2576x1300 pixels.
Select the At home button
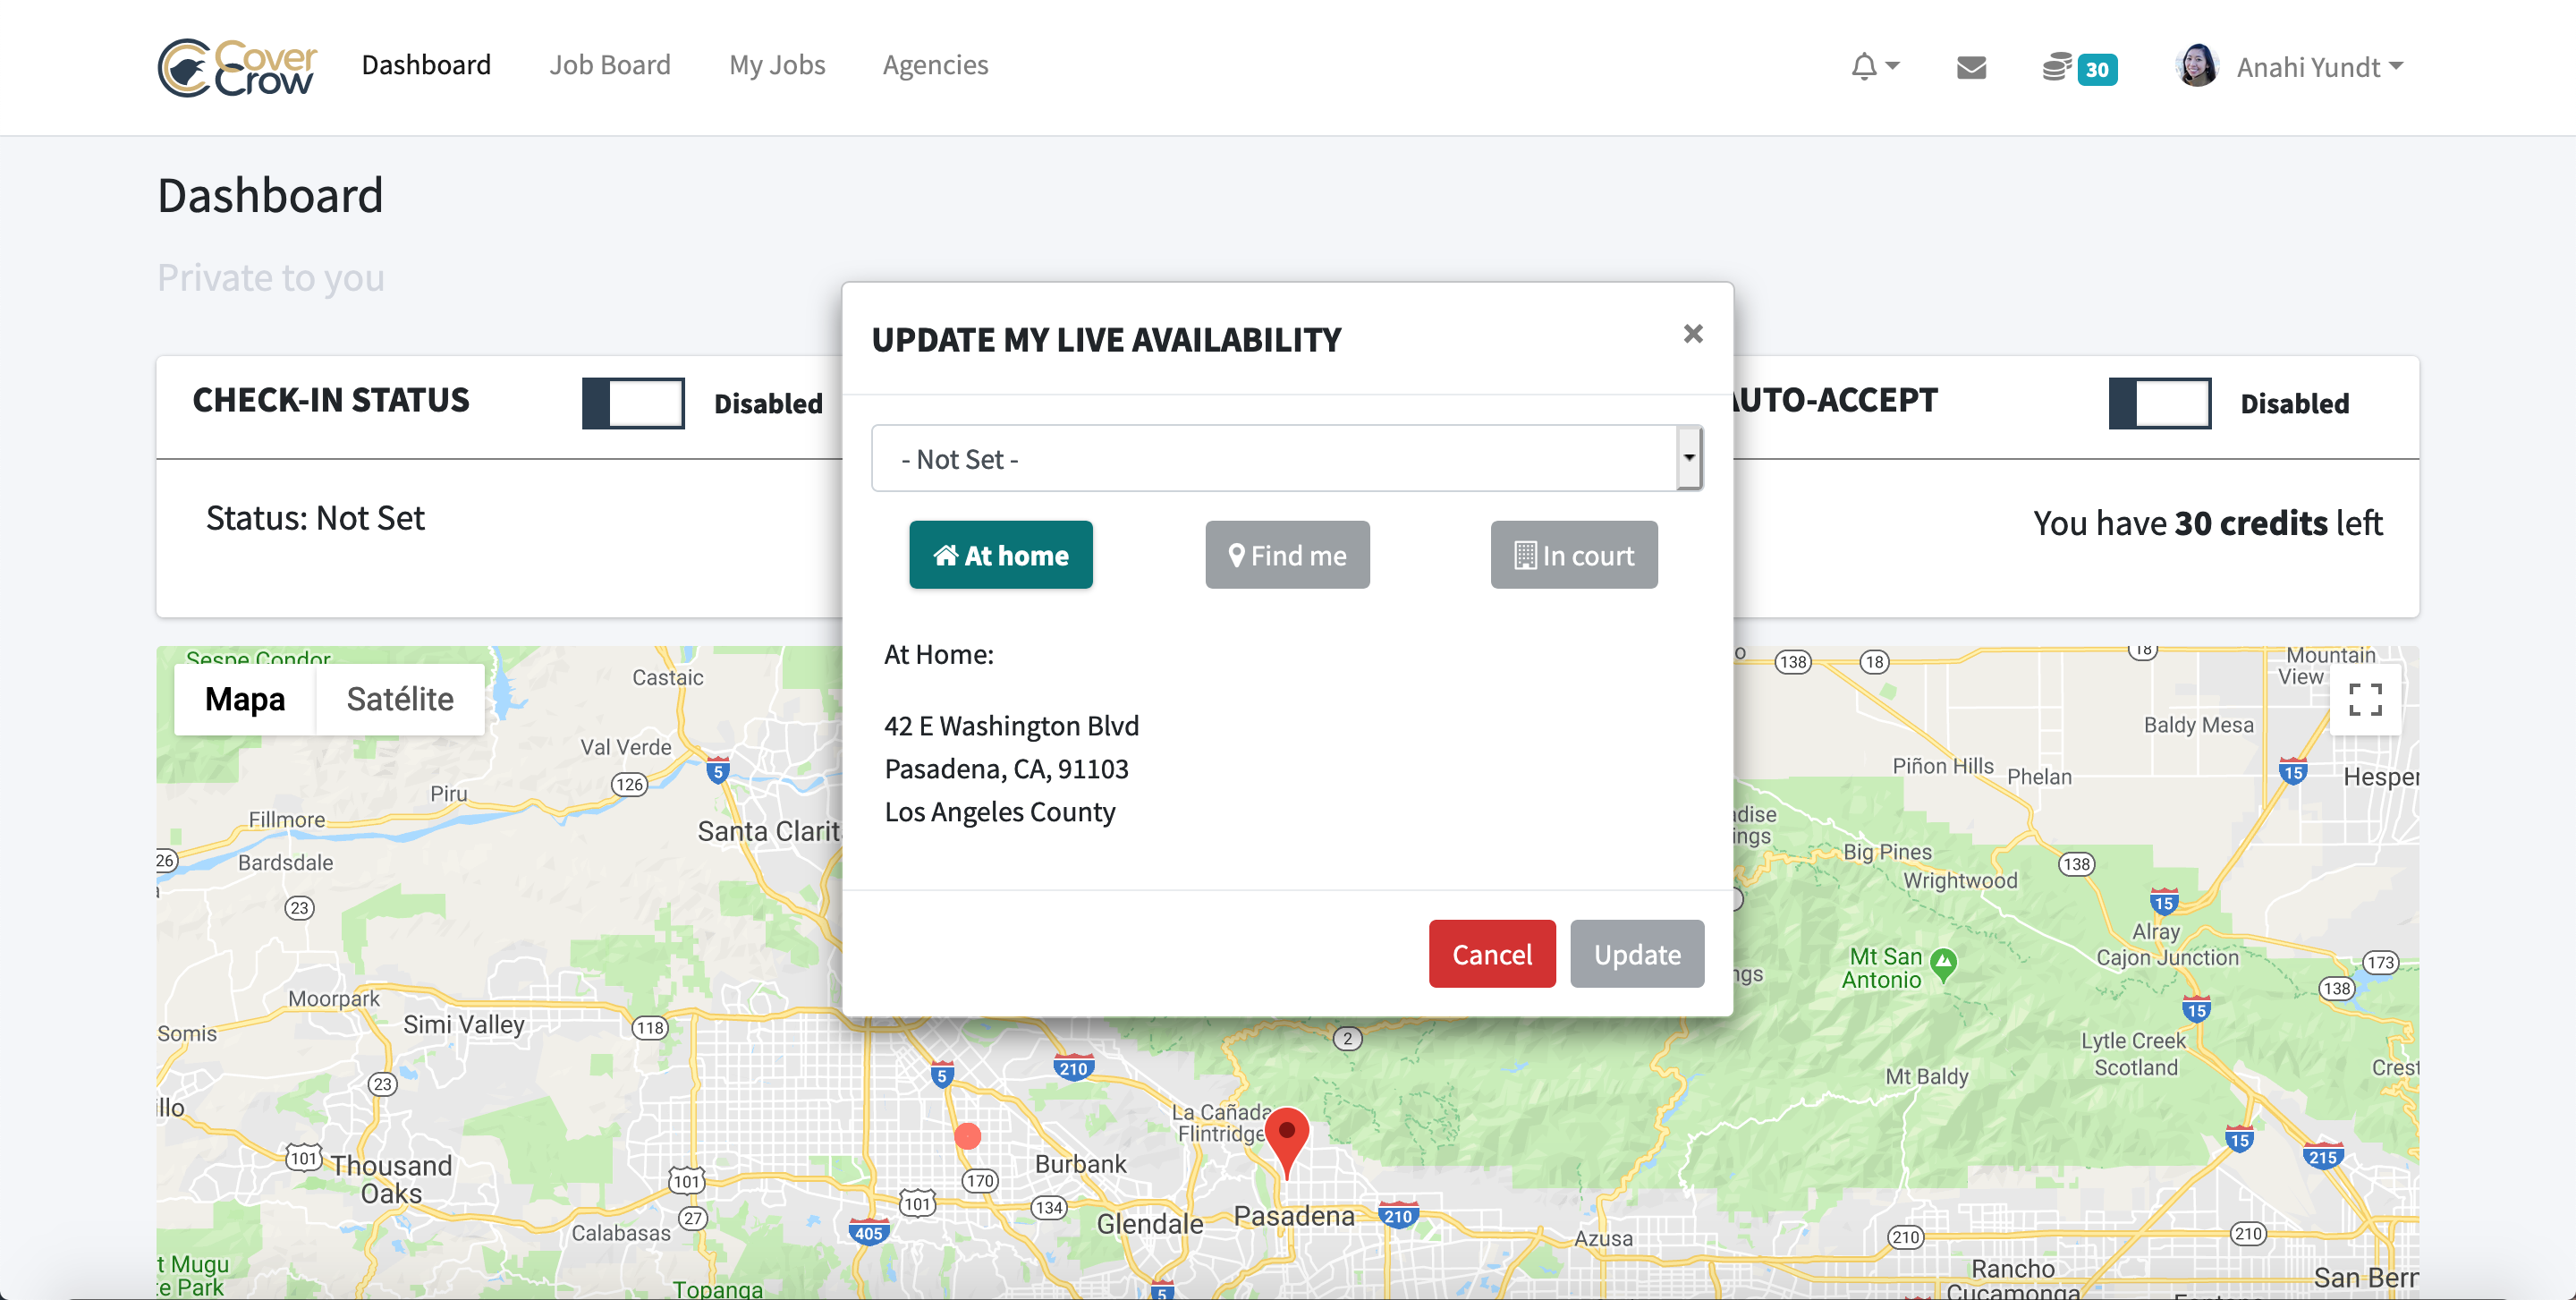(1001, 555)
